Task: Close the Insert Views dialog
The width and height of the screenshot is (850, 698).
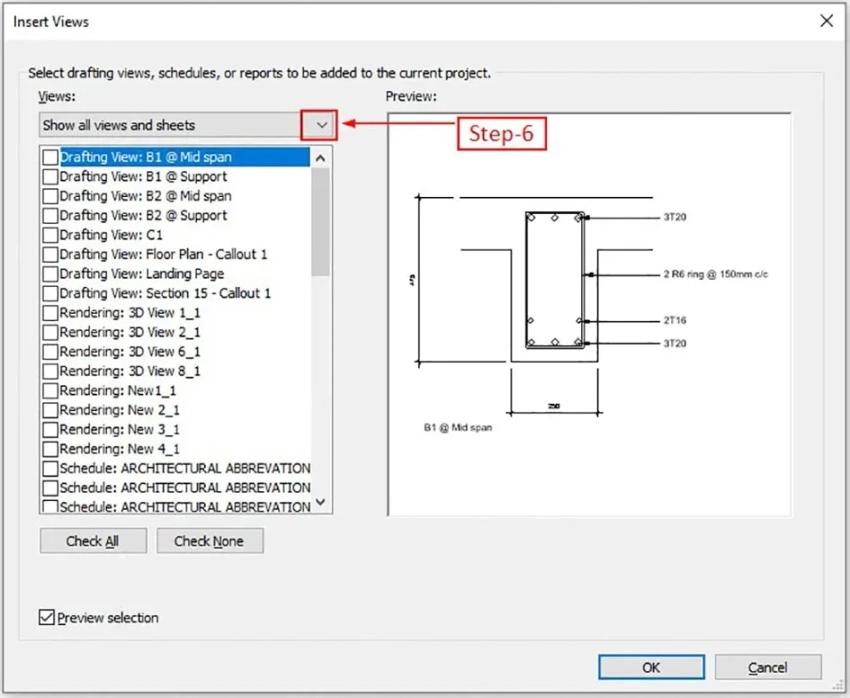Action: pos(826,21)
